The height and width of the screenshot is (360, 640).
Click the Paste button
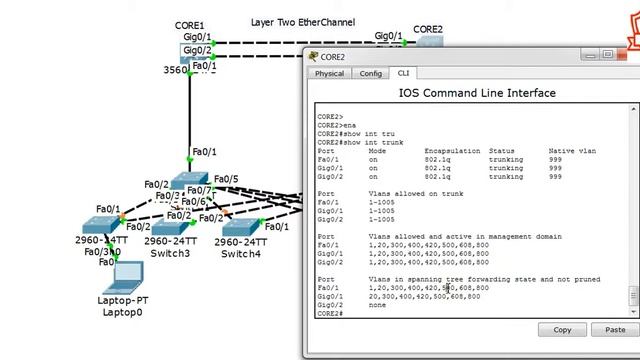coord(615,330)
